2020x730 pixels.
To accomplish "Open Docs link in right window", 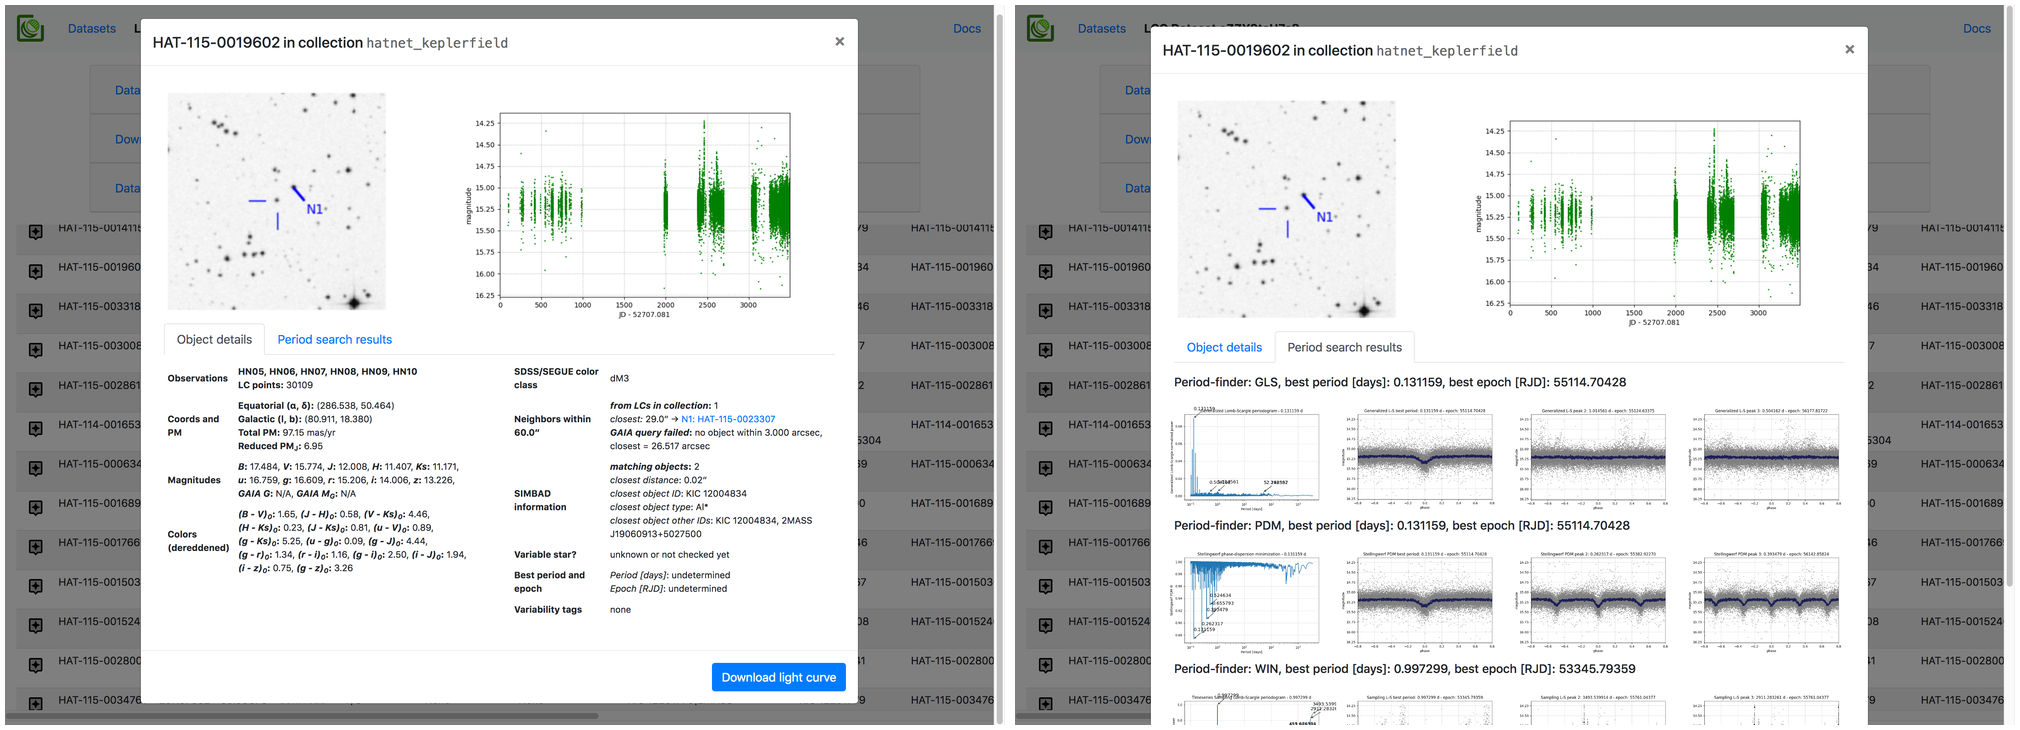I will point(1977,28).
